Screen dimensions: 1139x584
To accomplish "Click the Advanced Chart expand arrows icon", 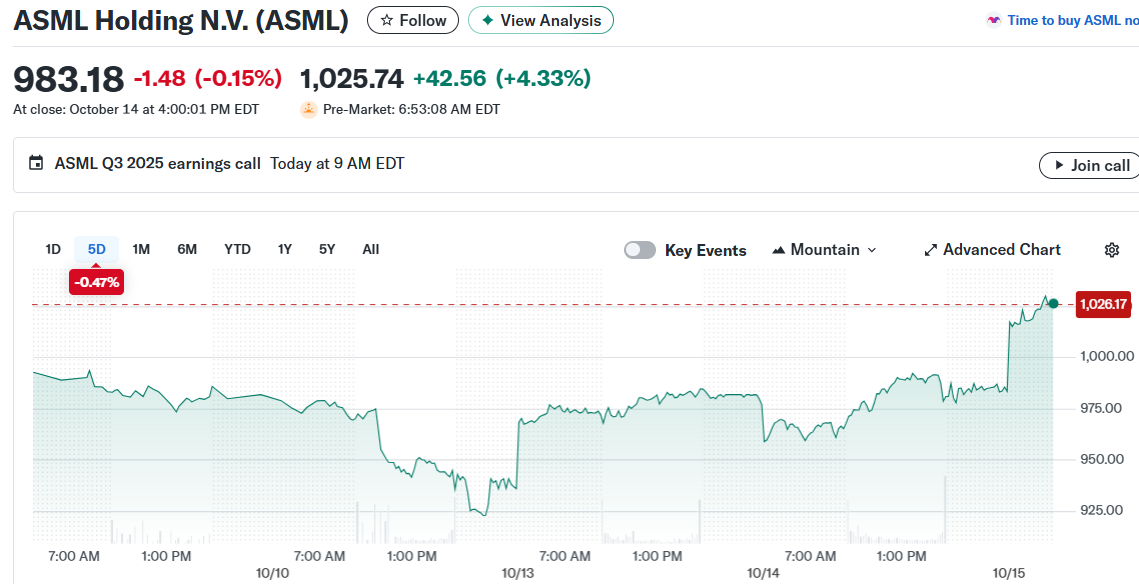I will point(930,250).
